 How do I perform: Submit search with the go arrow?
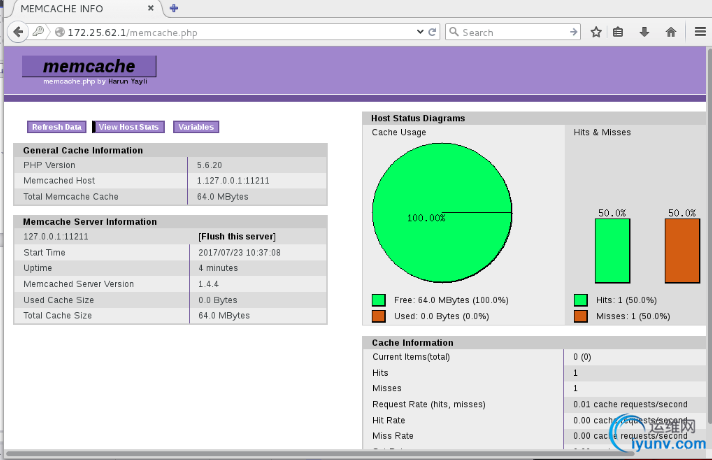click(574, 32)
